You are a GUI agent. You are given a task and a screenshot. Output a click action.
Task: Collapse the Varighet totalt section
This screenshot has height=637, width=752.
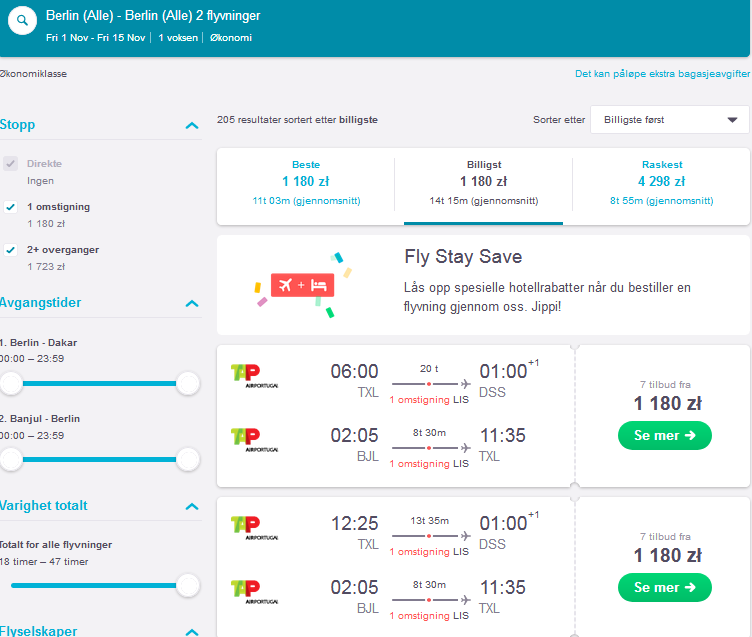click(x=192, y=506)
